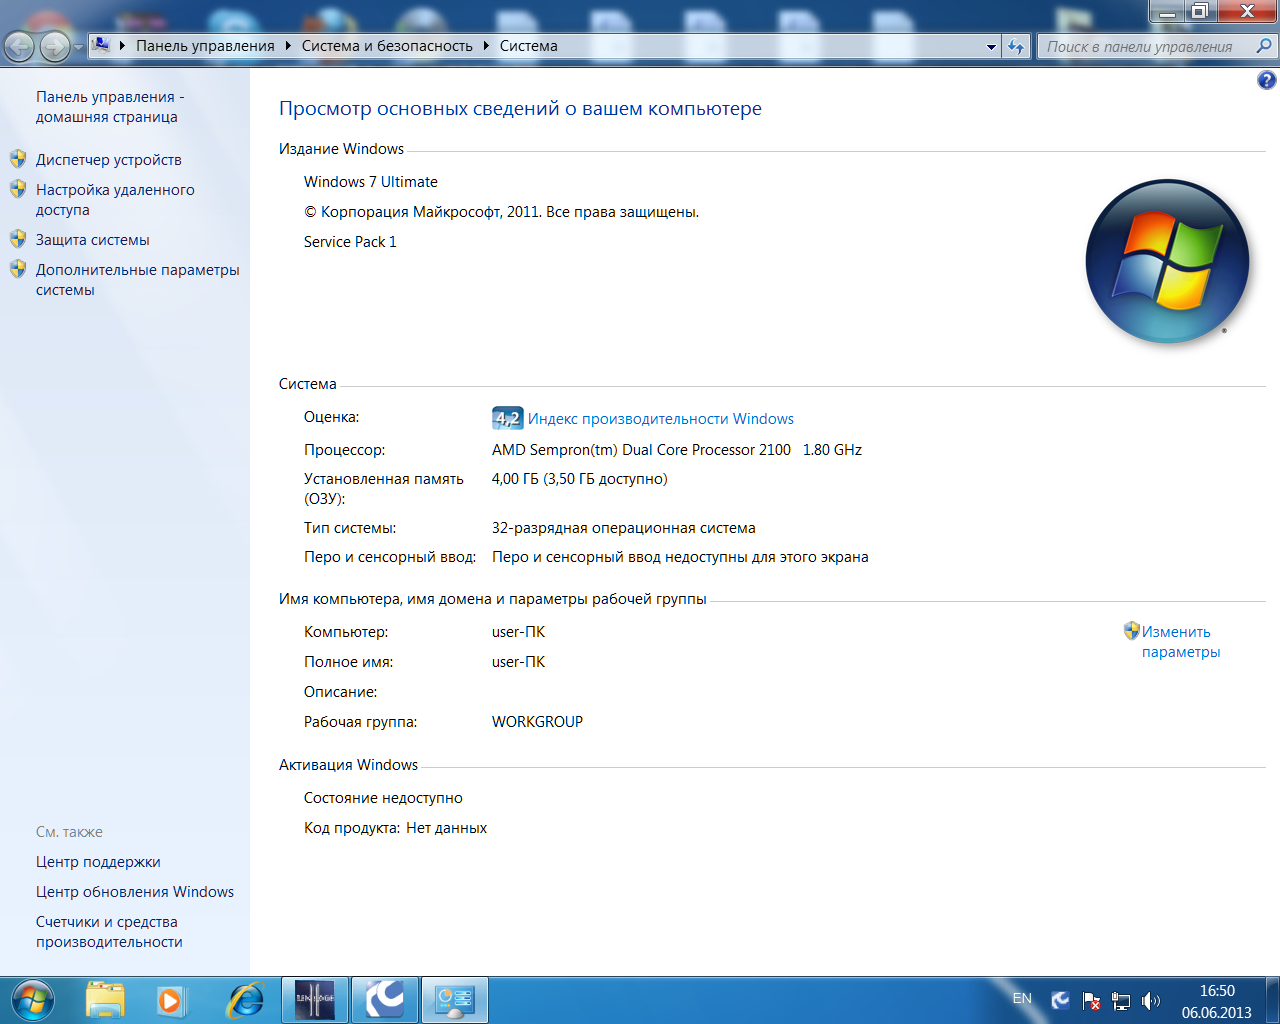Image resolution: width=1280 pixels, height=1024 pixels.
Task: Select Система breadcrumb item
Action: [529, 46]
